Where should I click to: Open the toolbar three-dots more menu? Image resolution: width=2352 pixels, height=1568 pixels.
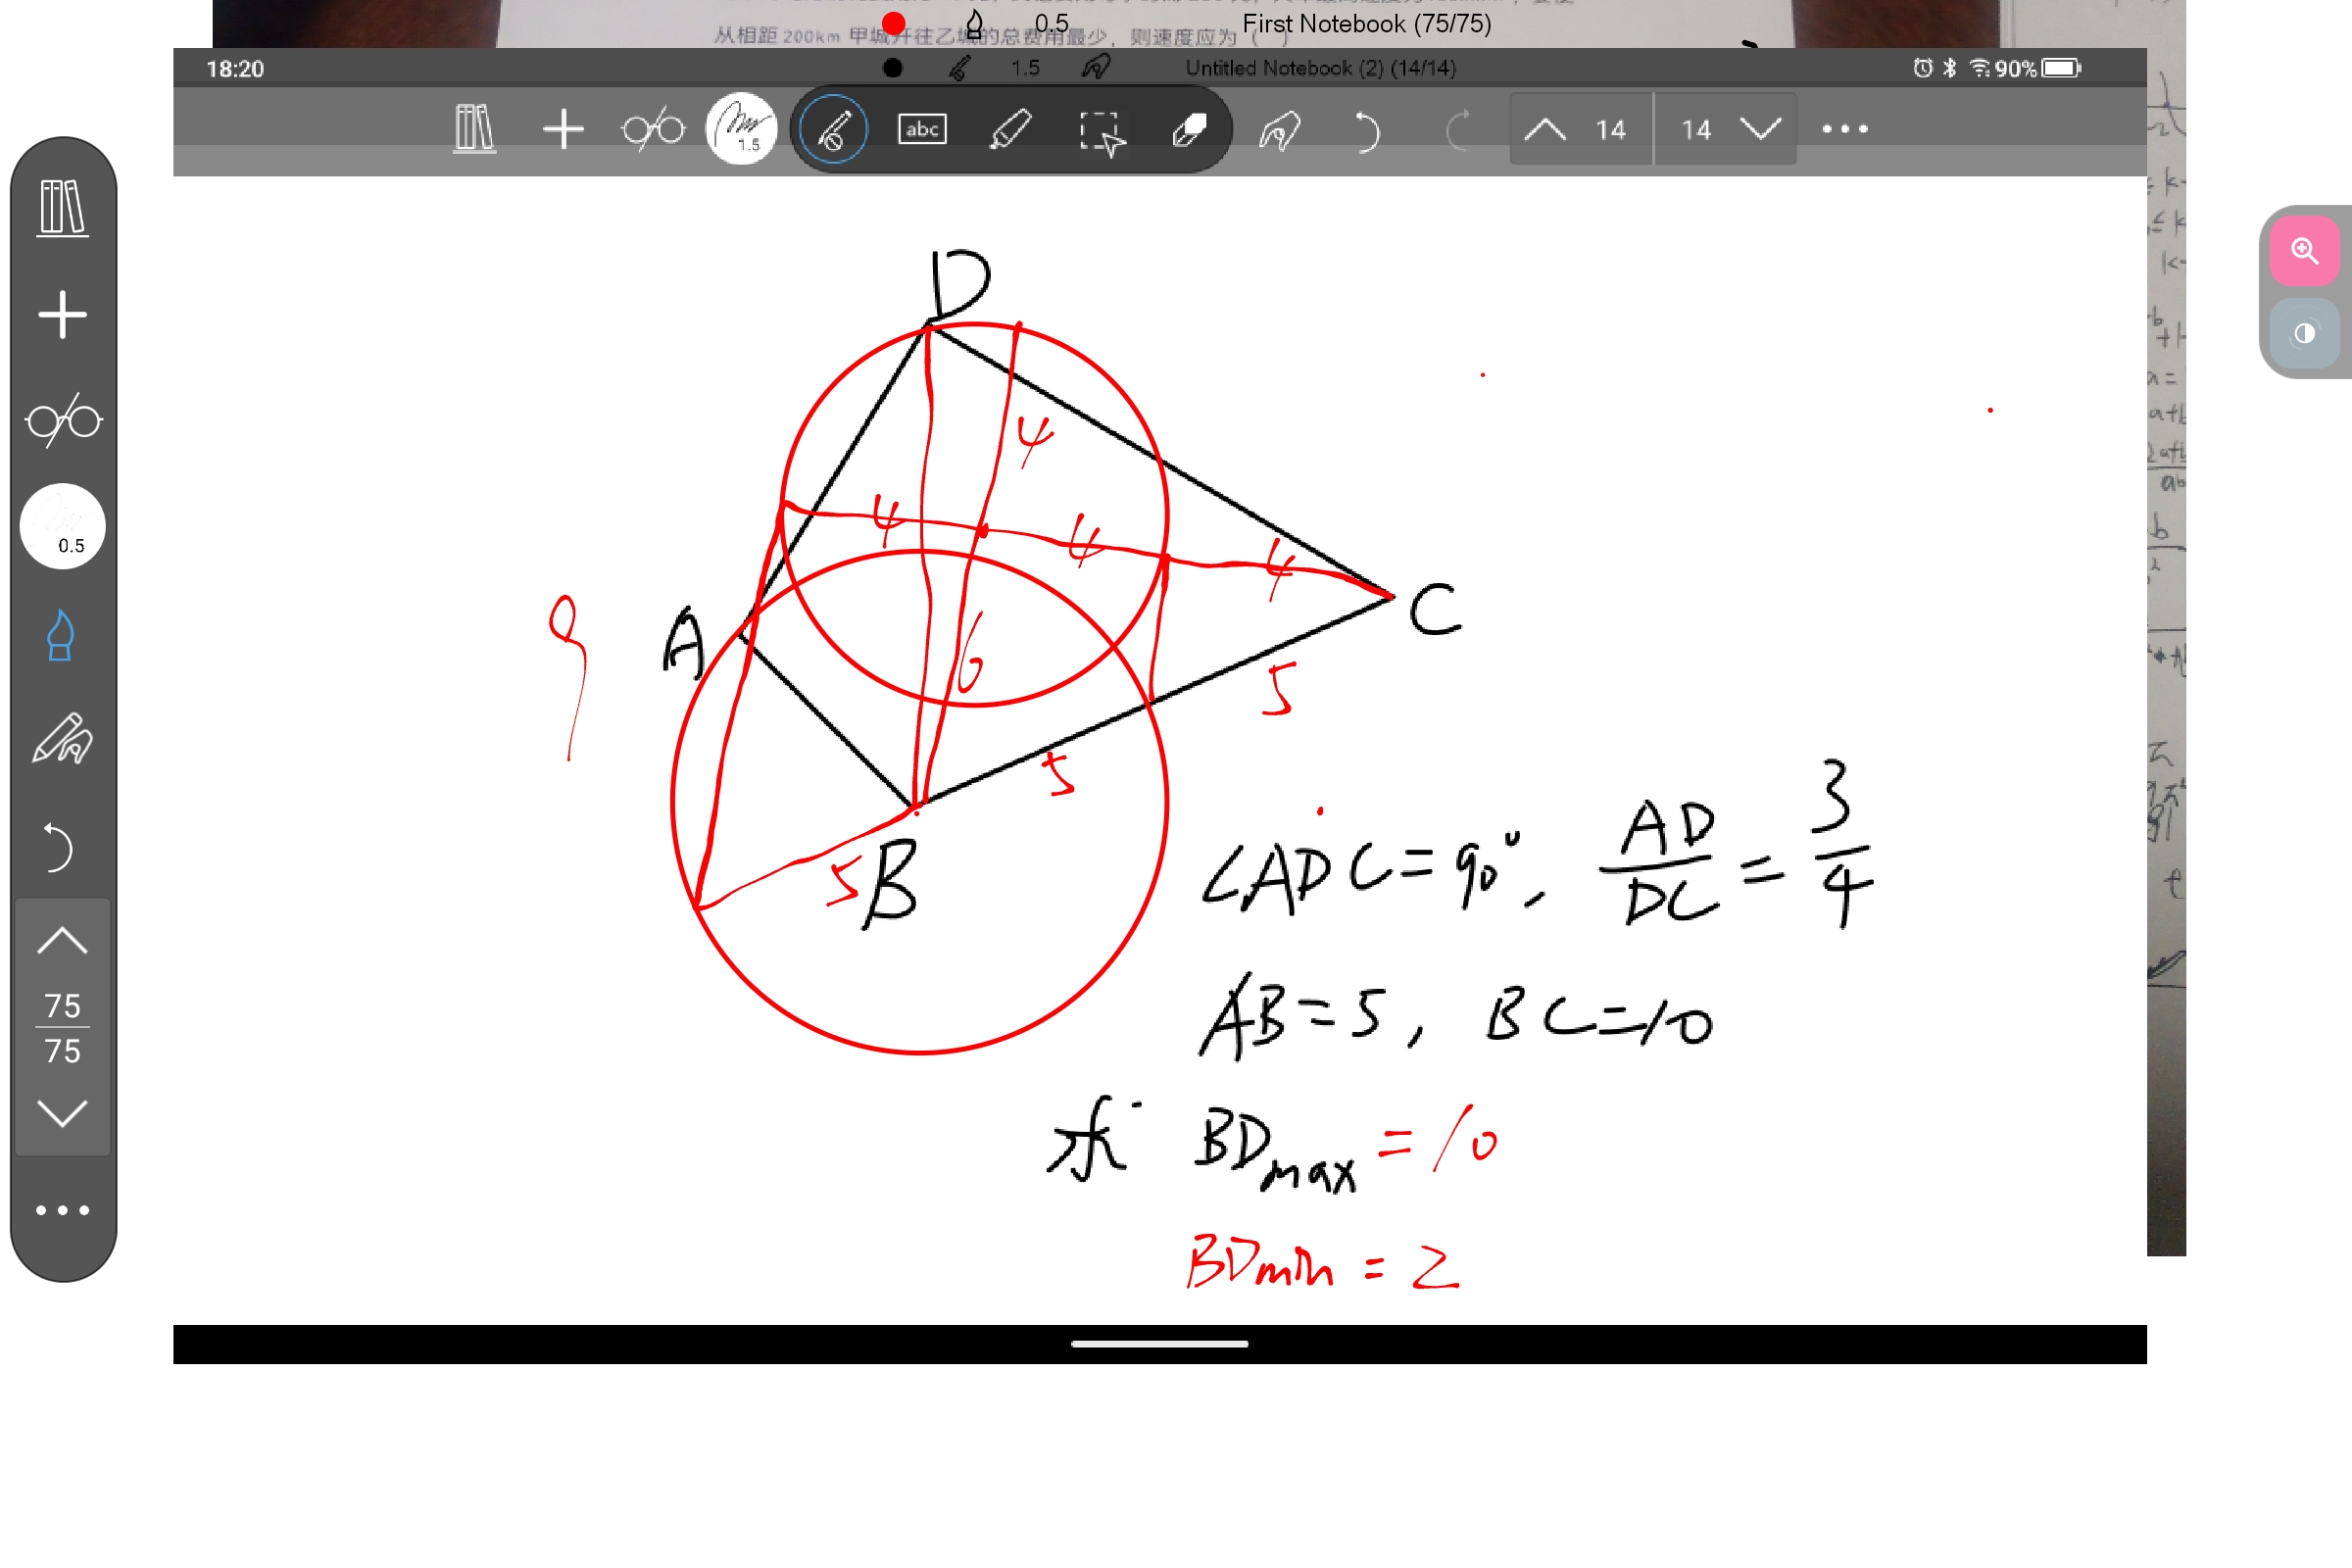coord(1844,128)
